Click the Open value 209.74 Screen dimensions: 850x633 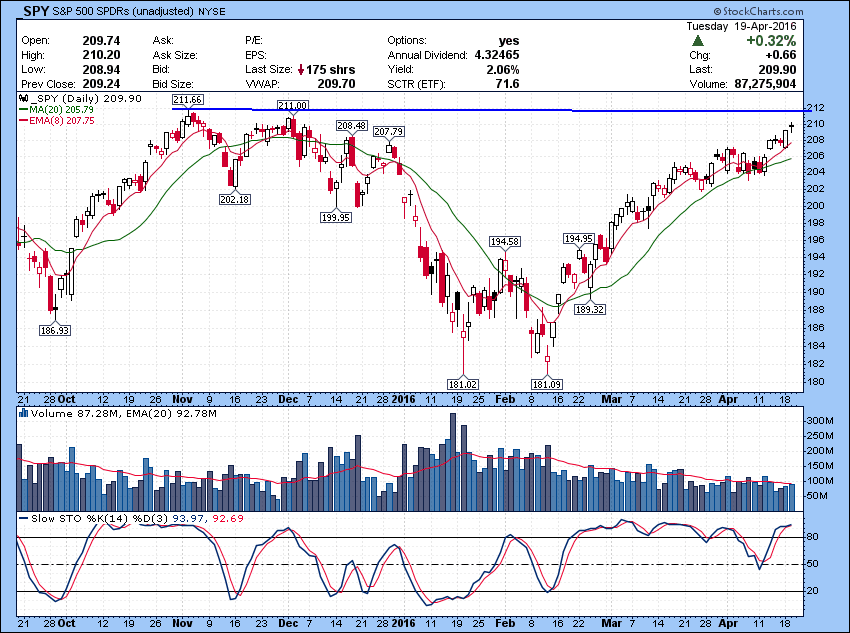point(101,41)
